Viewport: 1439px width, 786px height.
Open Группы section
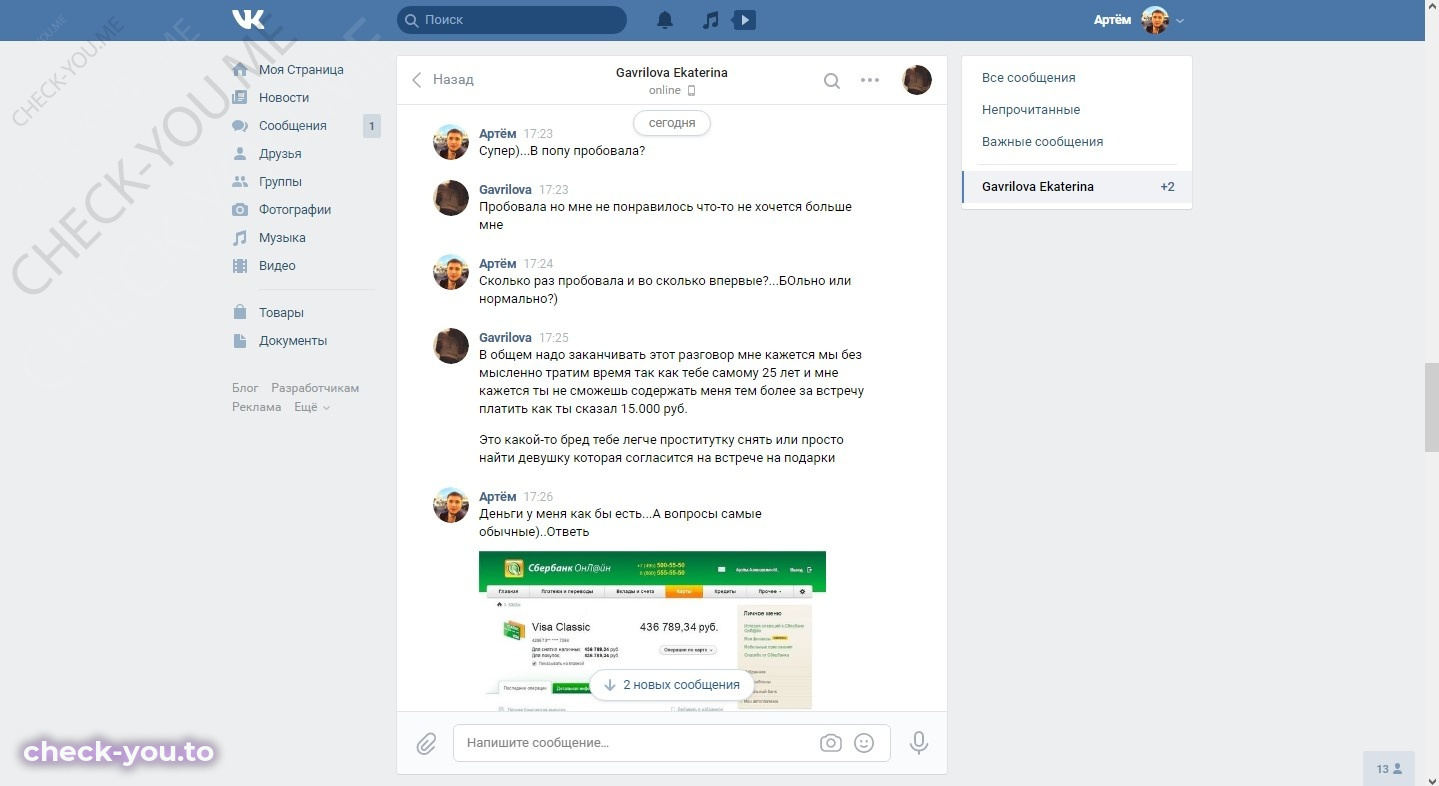pyautogui.click(x=280, y=182)
